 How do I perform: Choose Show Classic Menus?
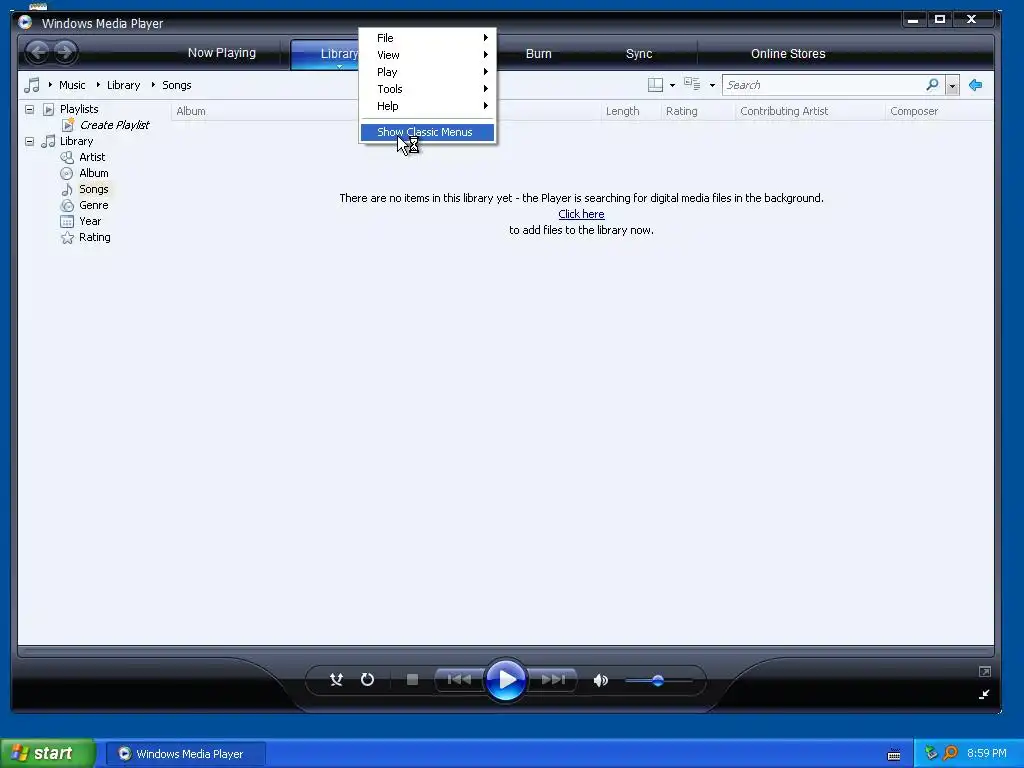[428, 132]
